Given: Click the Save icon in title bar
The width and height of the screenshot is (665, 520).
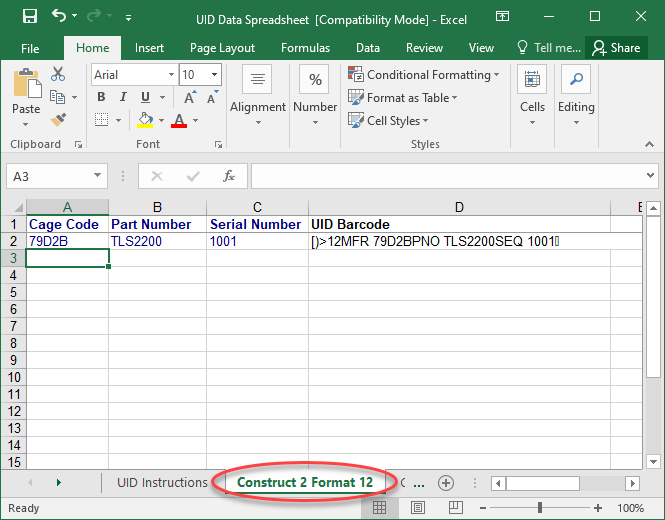Looking at the screenshot, I should (29, 17).
